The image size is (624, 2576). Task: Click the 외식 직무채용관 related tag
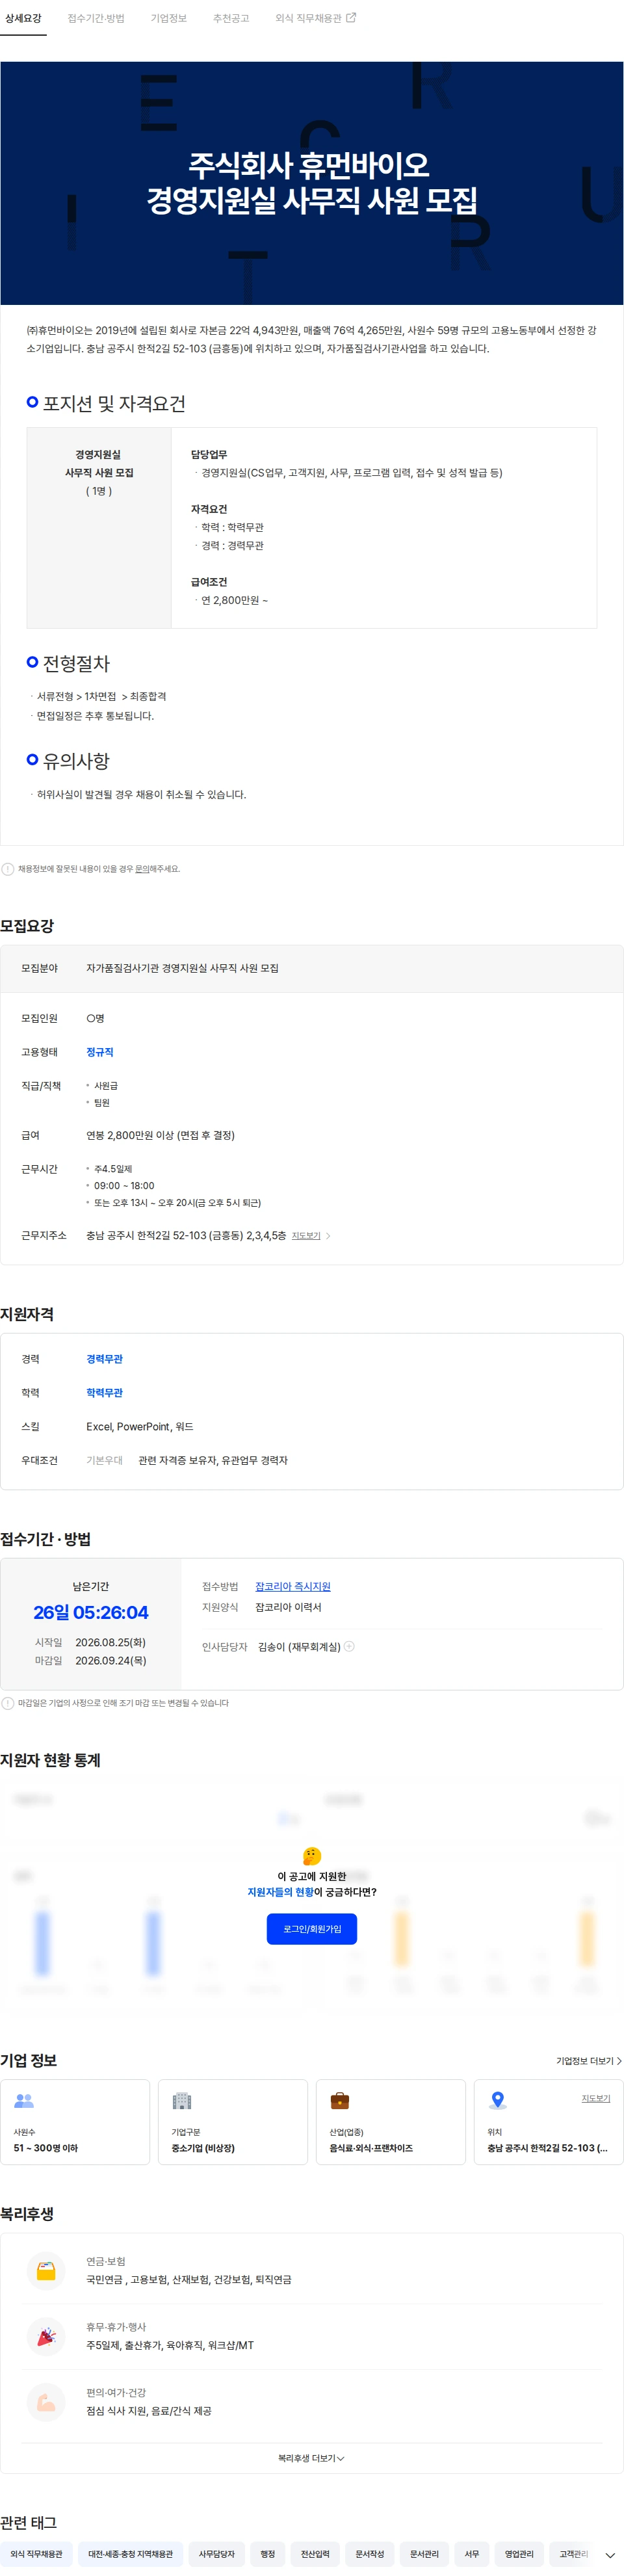point(36,2554)
